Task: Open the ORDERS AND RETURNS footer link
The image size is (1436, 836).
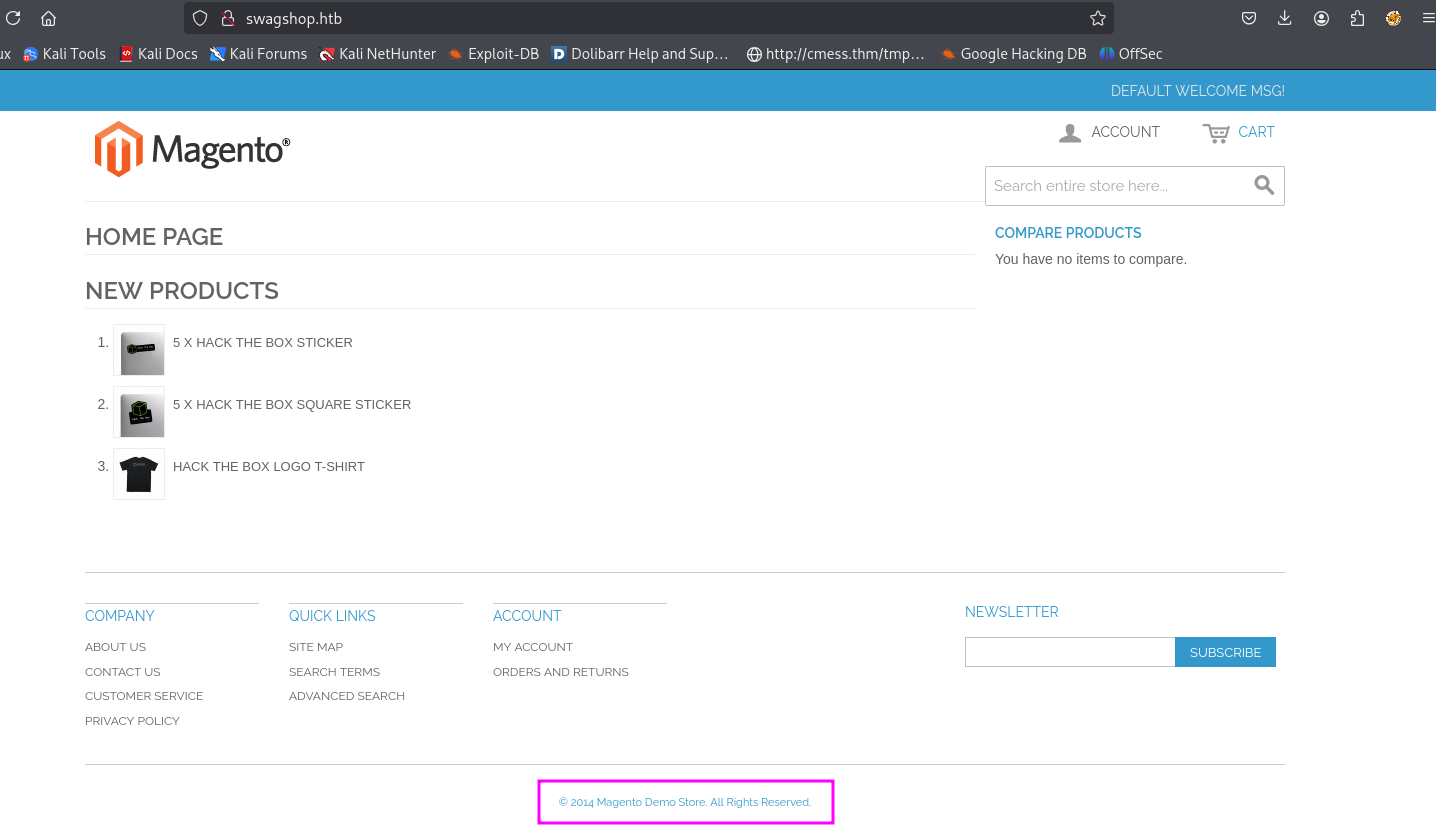Action: tap(561, 672)
